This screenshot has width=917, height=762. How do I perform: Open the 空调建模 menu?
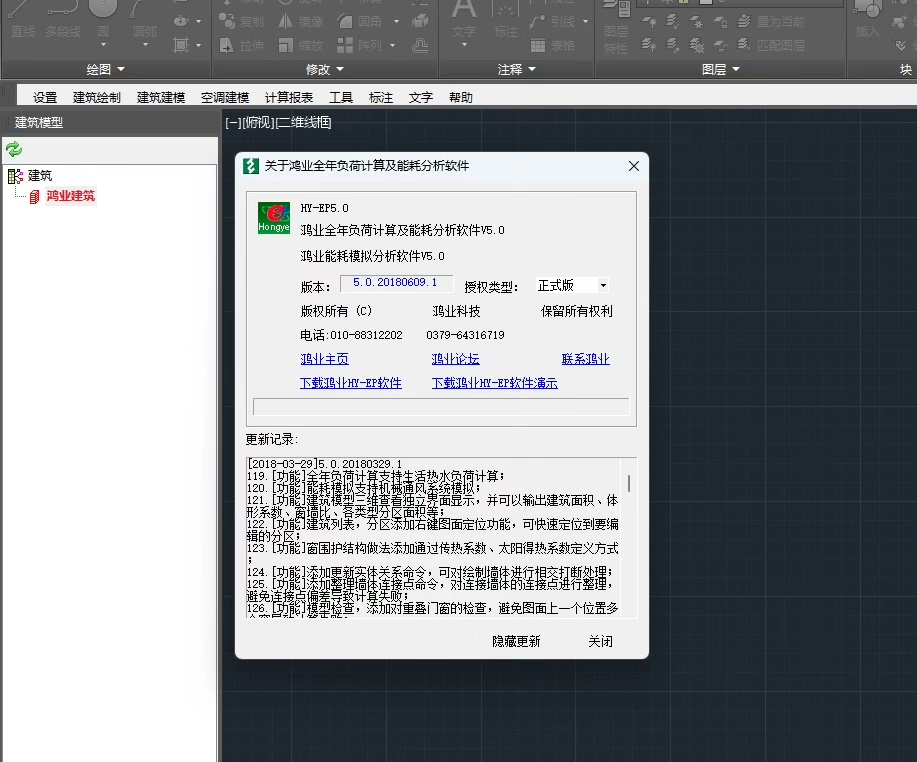(x=225, y=98)
